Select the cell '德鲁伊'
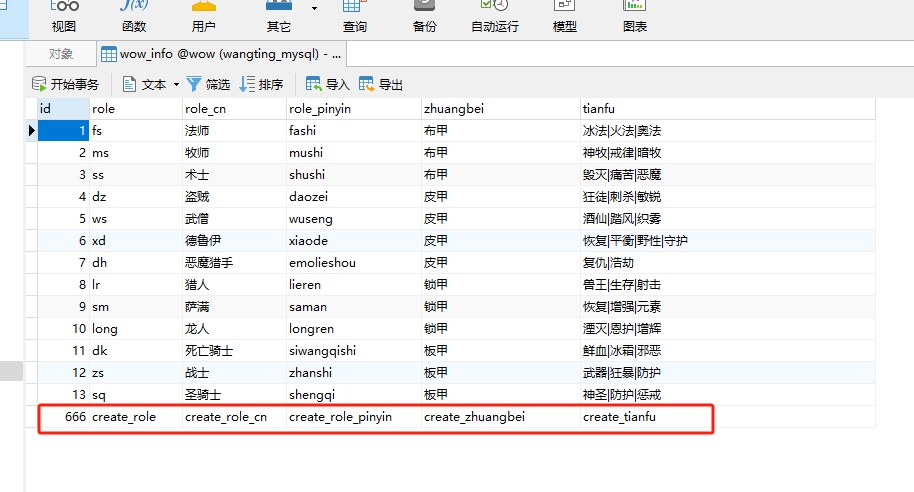The image size is (914, 492). pos(234,241)
